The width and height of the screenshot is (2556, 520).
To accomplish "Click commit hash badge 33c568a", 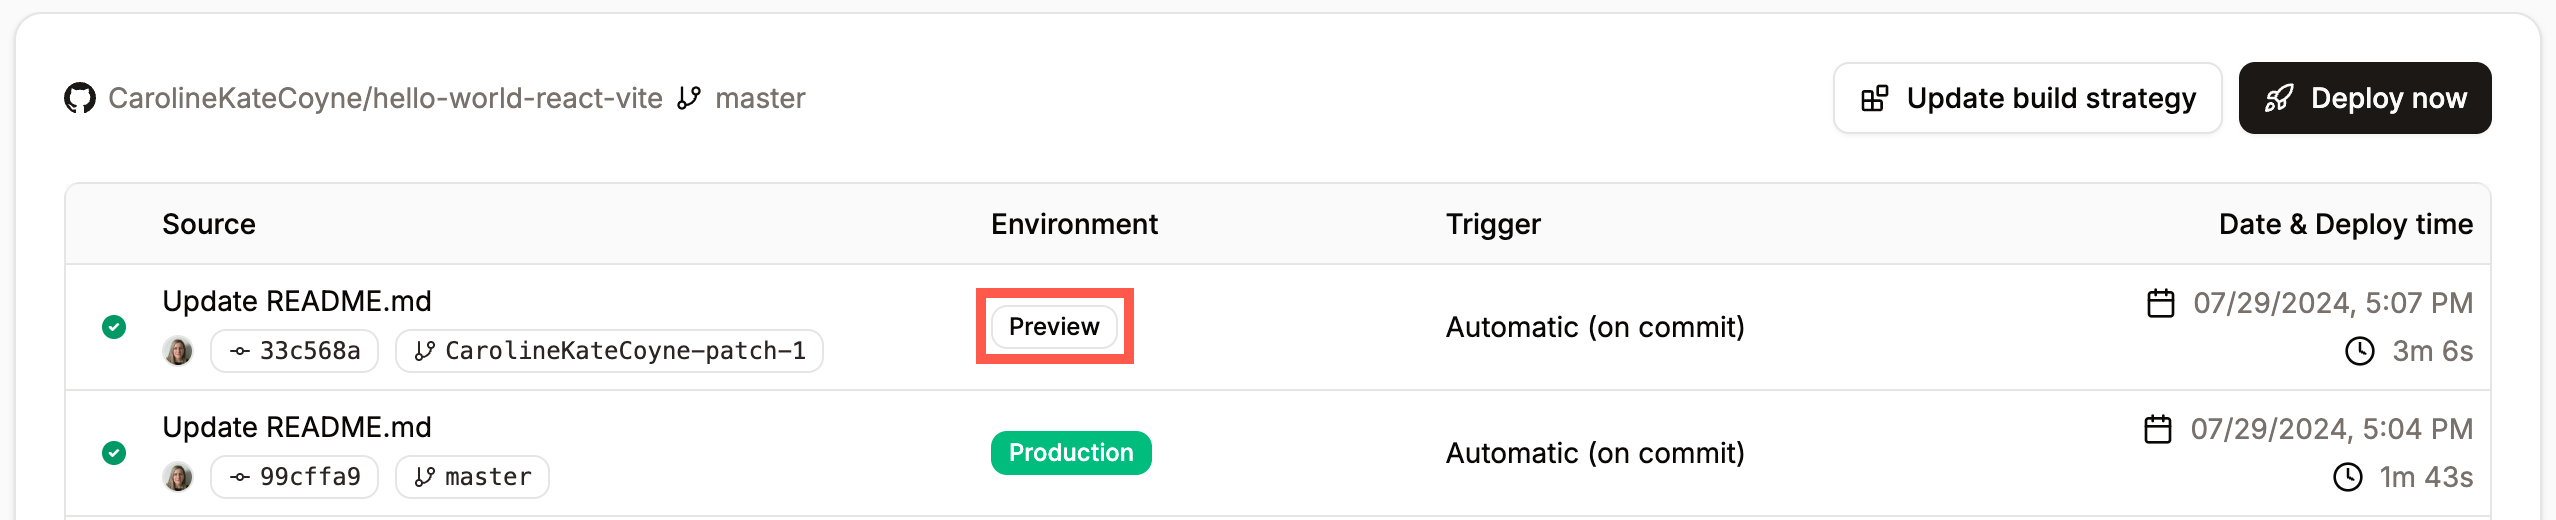I will point(295,351).
